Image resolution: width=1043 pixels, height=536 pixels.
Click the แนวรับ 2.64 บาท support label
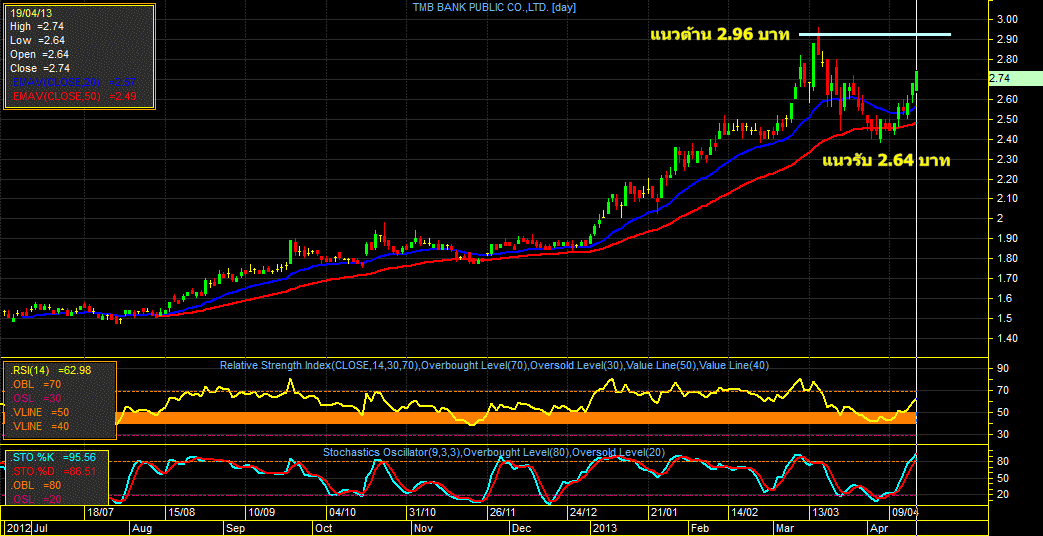point(885,160)
